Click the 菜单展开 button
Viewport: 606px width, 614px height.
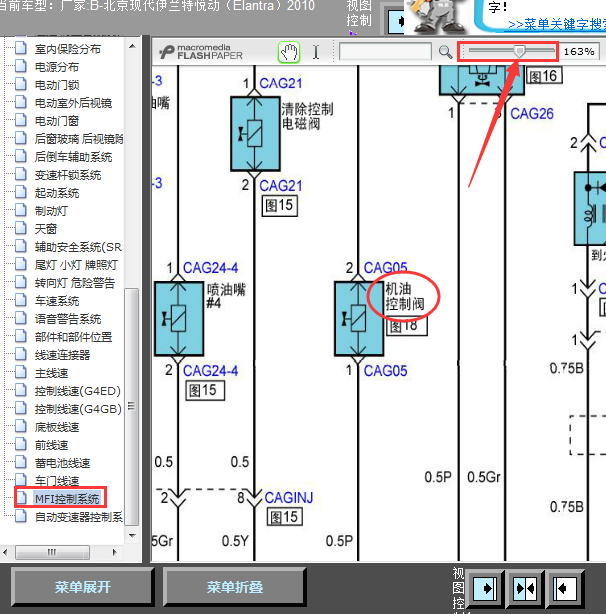(x=83, y=587)
